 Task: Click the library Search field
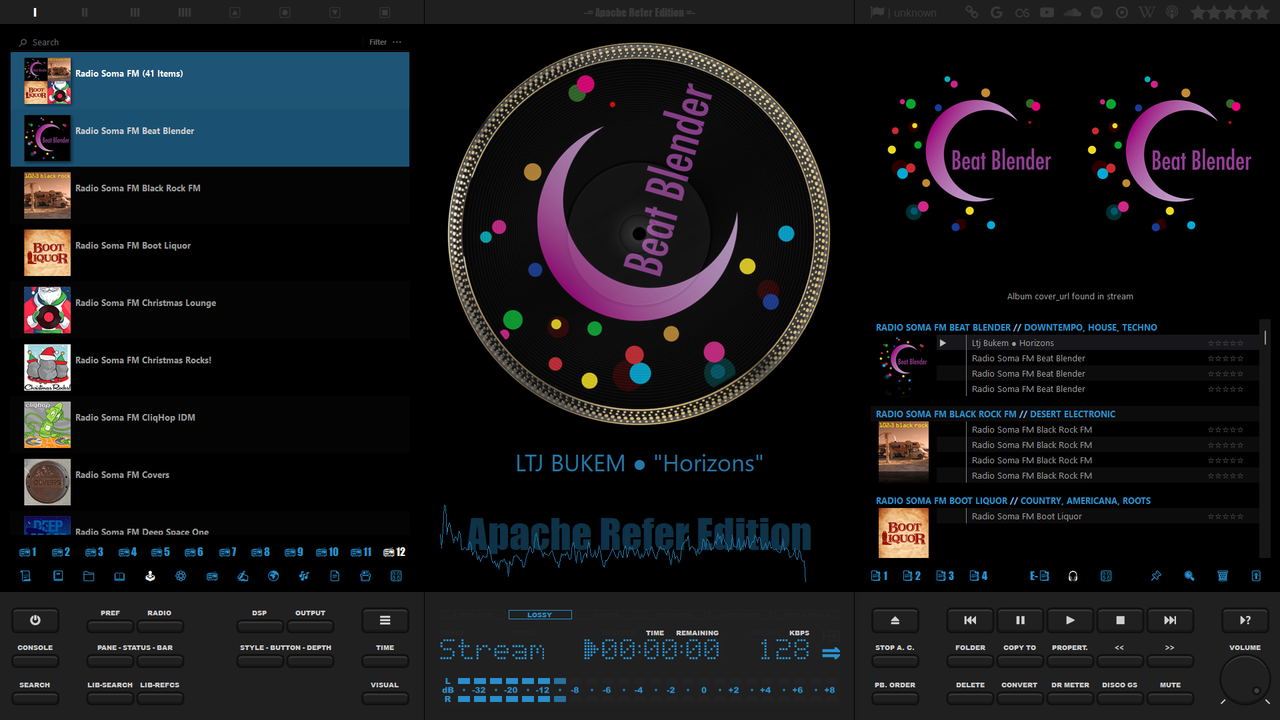click(190, 42)
